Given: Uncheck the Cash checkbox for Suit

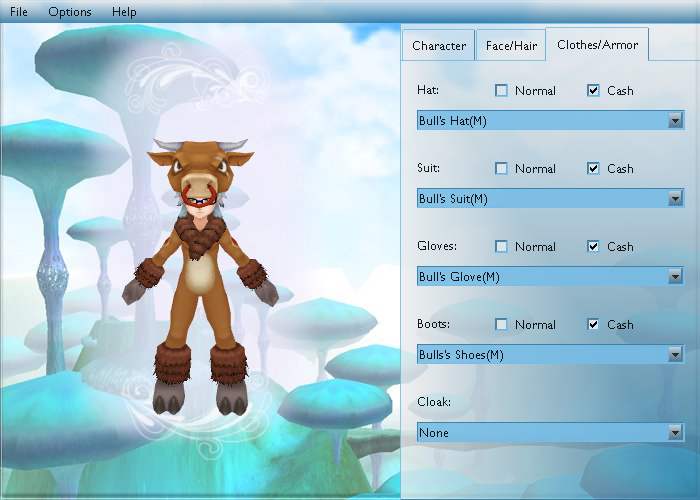Looking at the screenshot, I should pyautogui.click(x=593, y=168).
